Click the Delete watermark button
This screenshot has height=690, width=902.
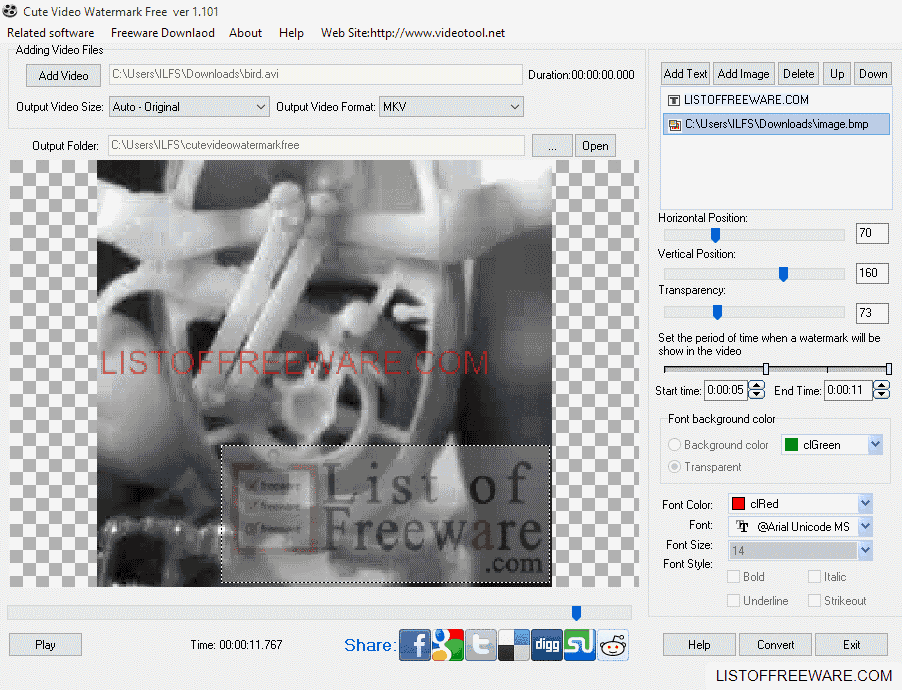(798, 74)
